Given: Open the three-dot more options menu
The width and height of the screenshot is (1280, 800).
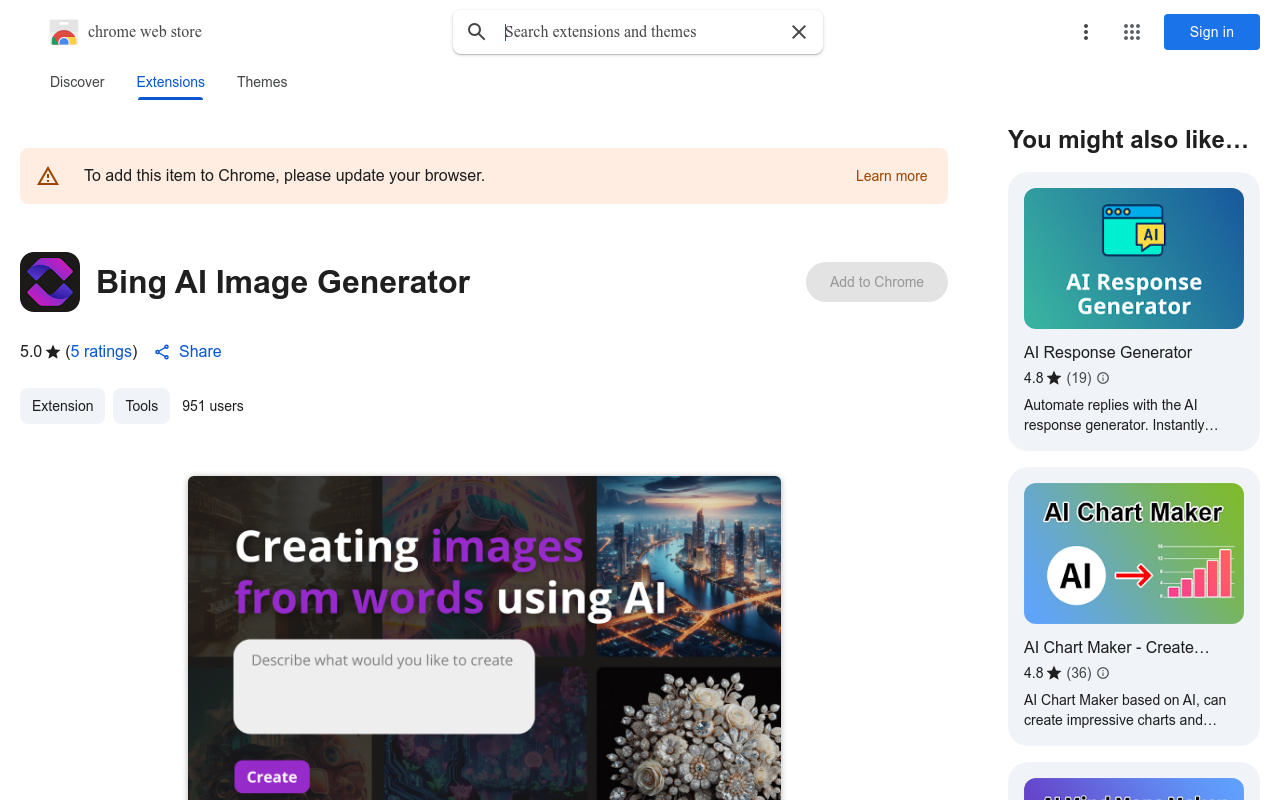Looking at the screenshot, I should click(x=1086, y=32).
